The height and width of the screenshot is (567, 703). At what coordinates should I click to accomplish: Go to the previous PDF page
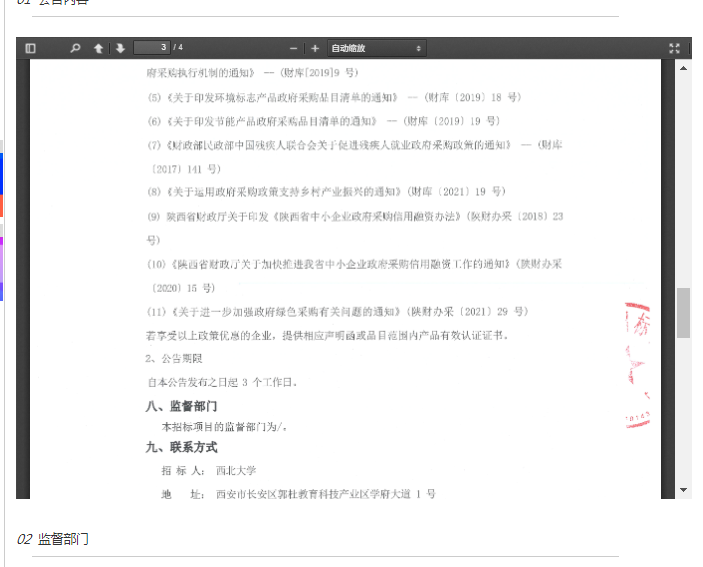[x=98, y=48]
